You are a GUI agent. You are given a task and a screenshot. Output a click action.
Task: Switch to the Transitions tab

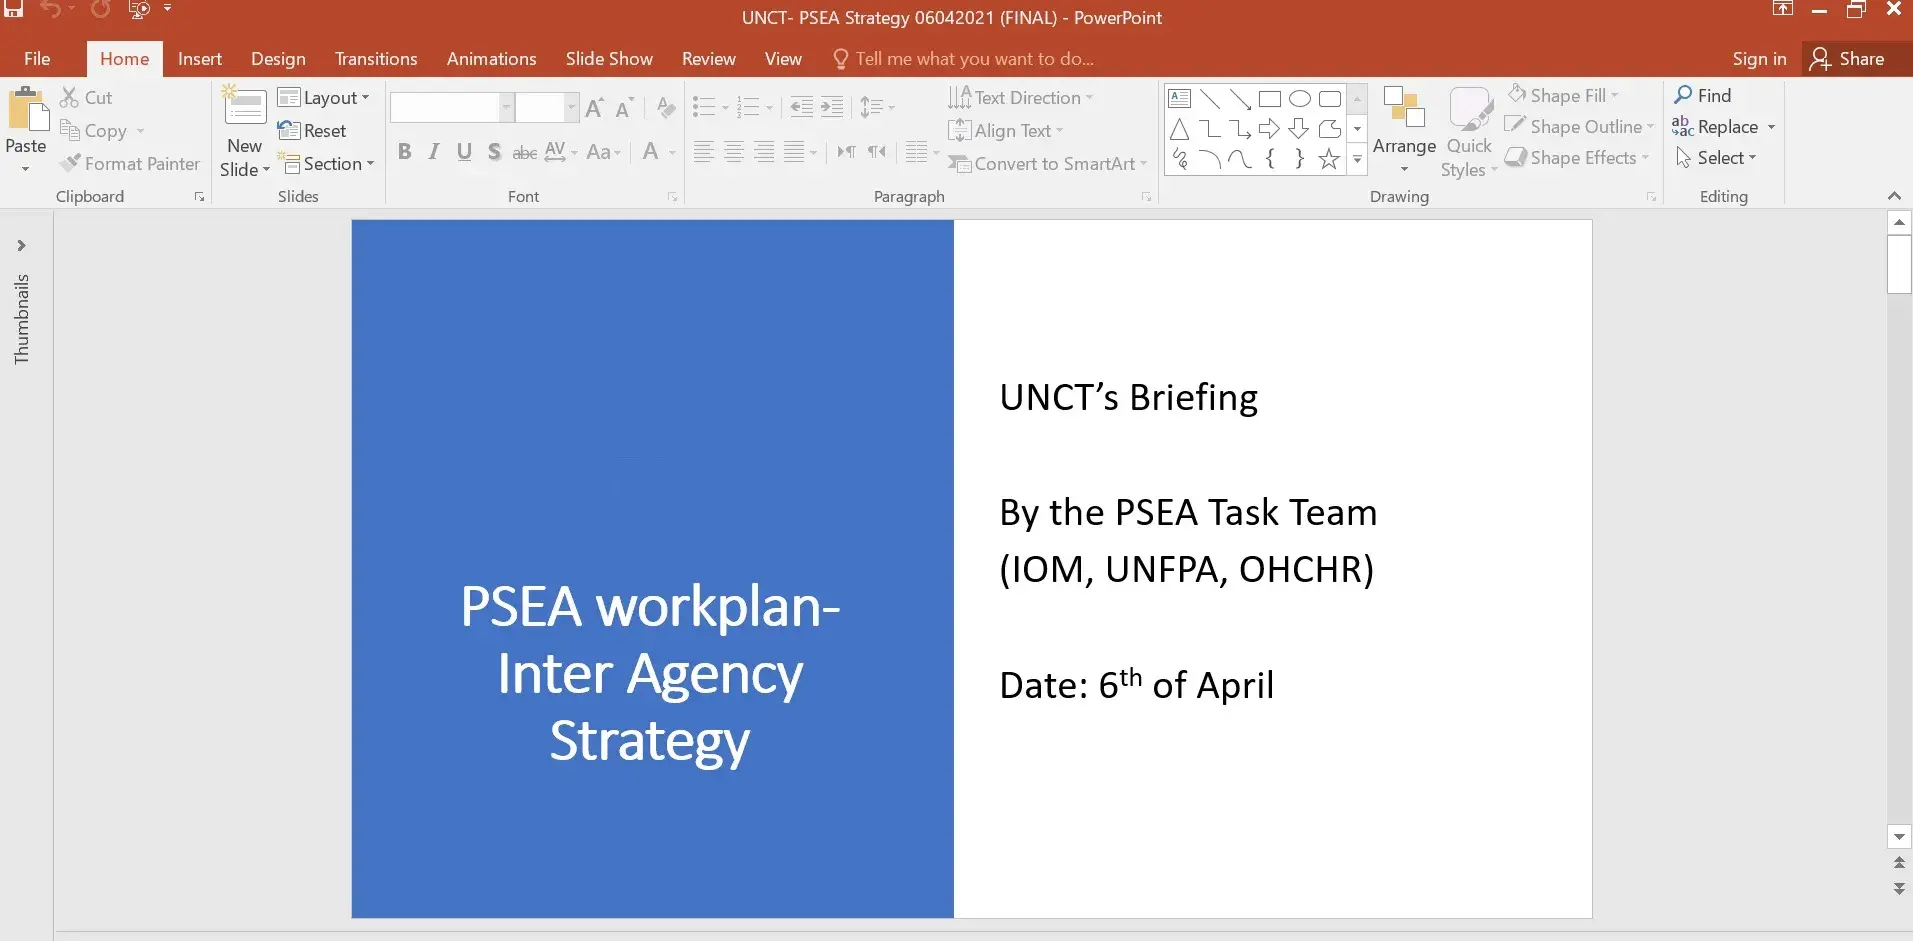click(x=376, y=59)
